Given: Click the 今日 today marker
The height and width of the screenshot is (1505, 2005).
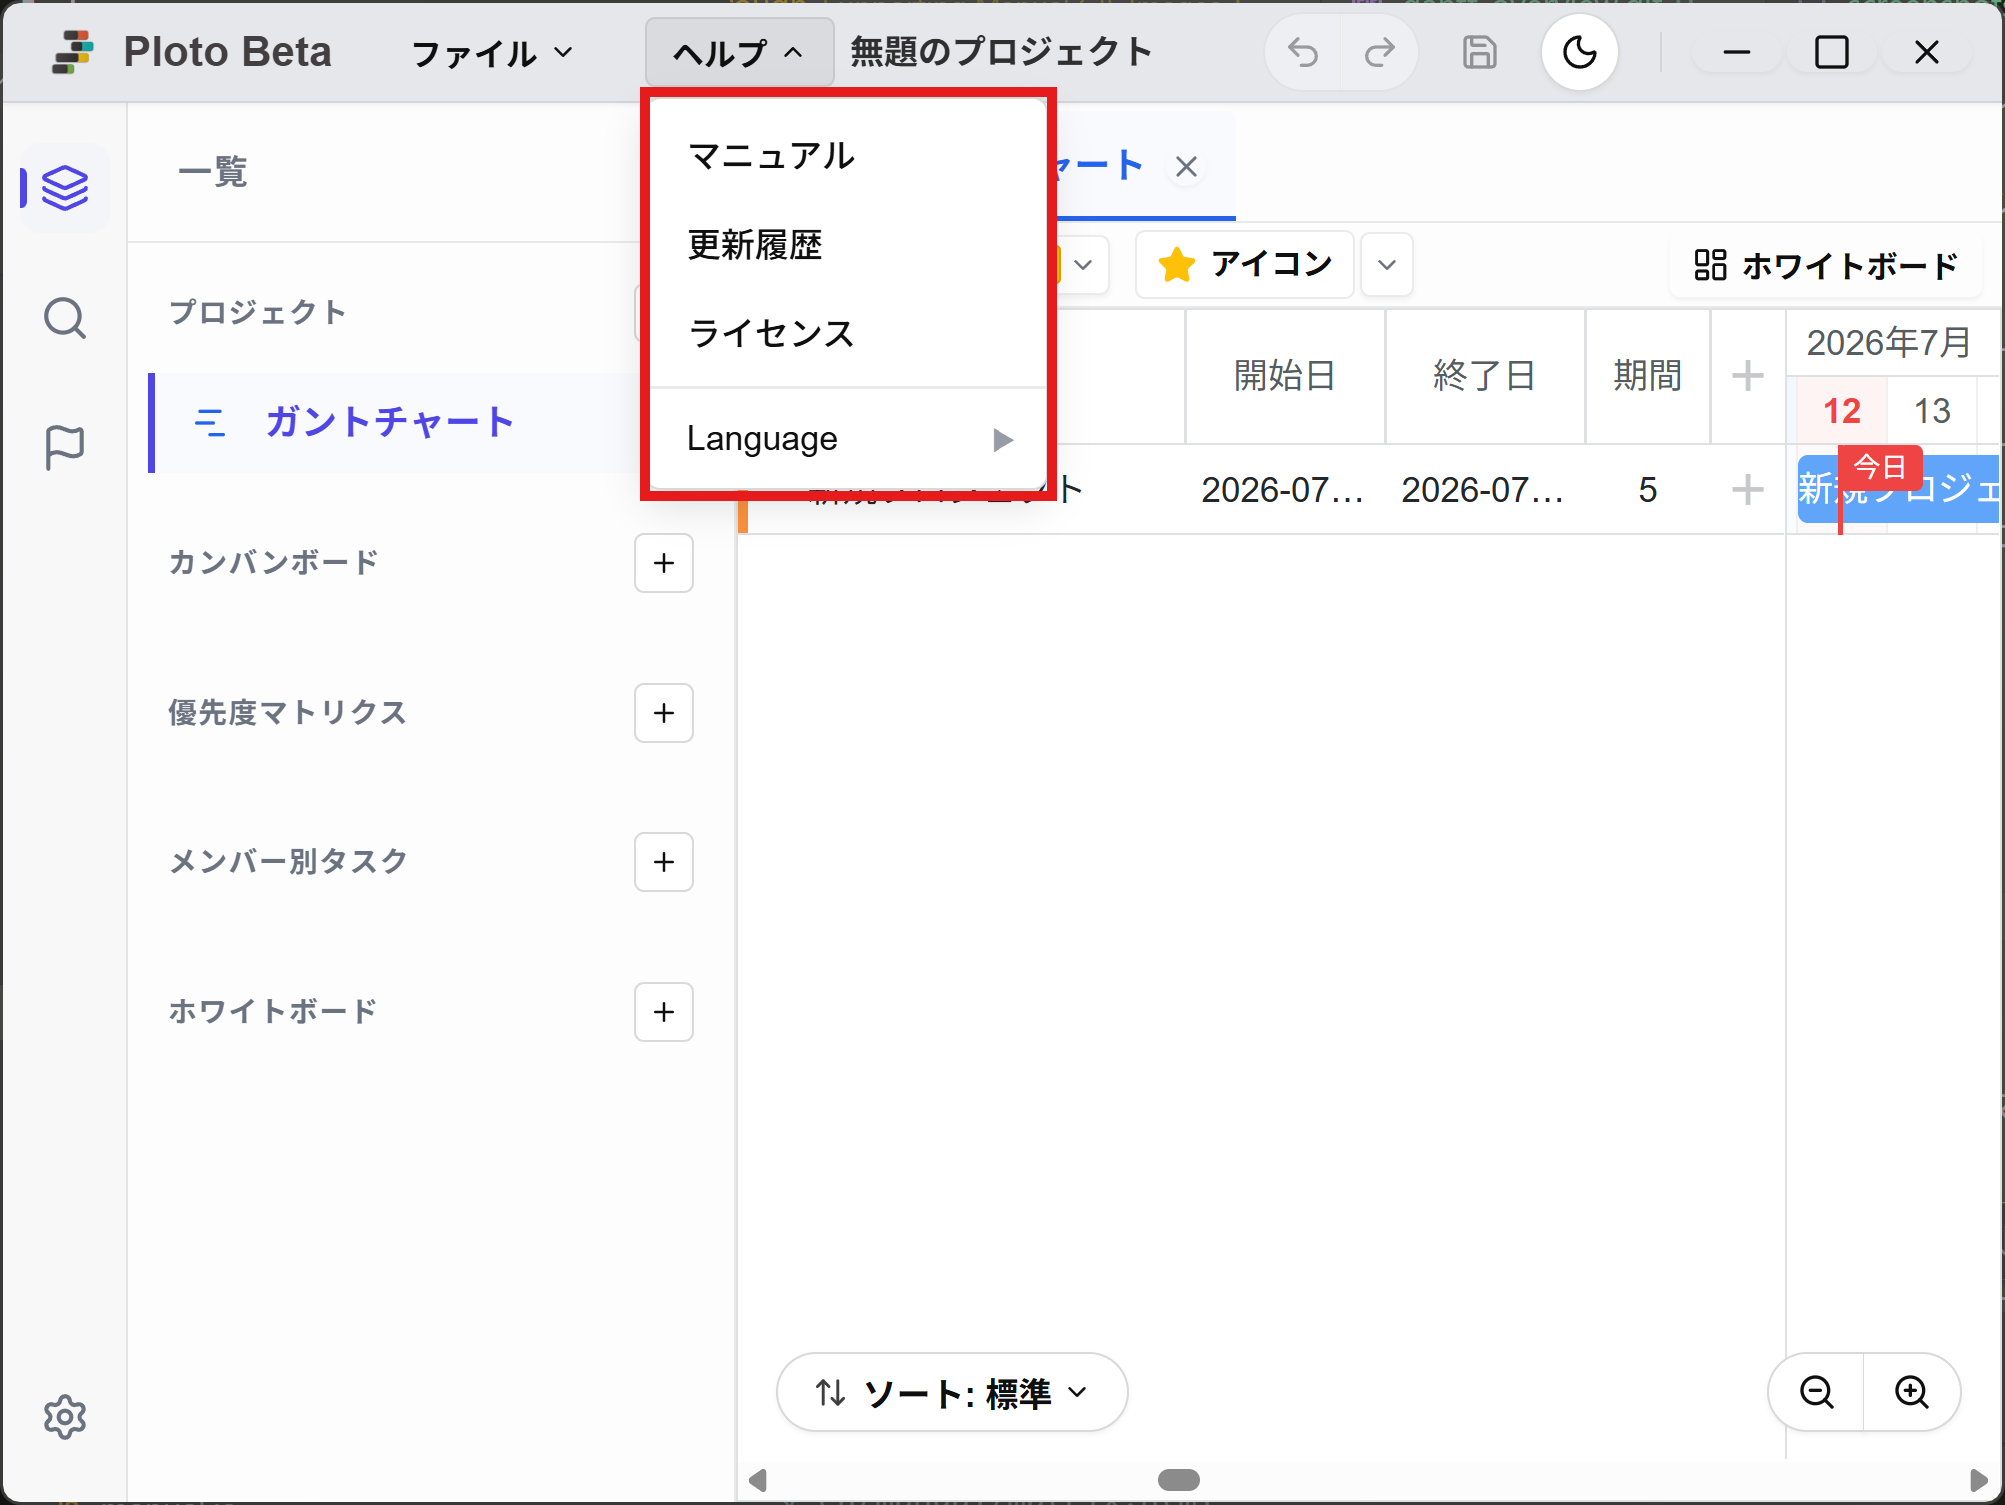Looking at the screenshot, I should pyautogui.click(x=1880, y=467).
